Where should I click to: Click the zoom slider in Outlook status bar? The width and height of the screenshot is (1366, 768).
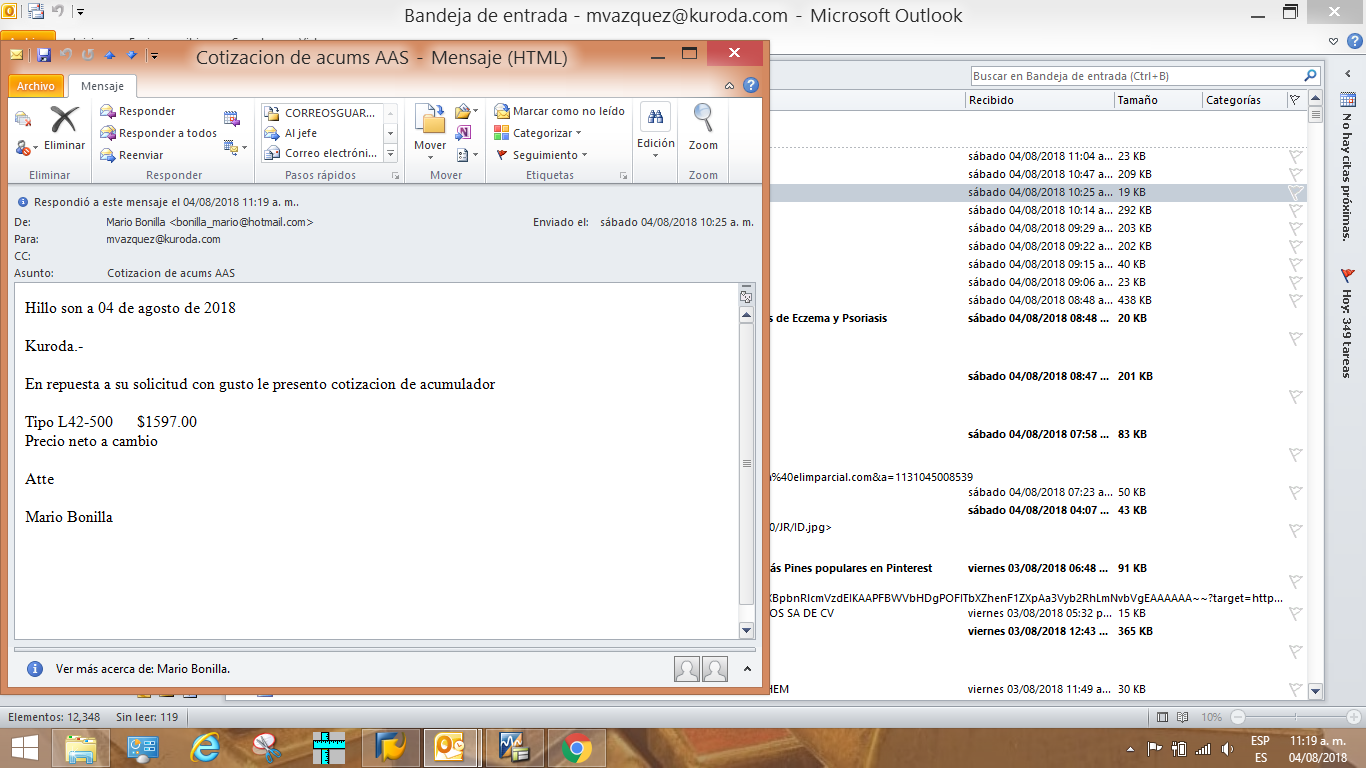(x=1294, y=717)
